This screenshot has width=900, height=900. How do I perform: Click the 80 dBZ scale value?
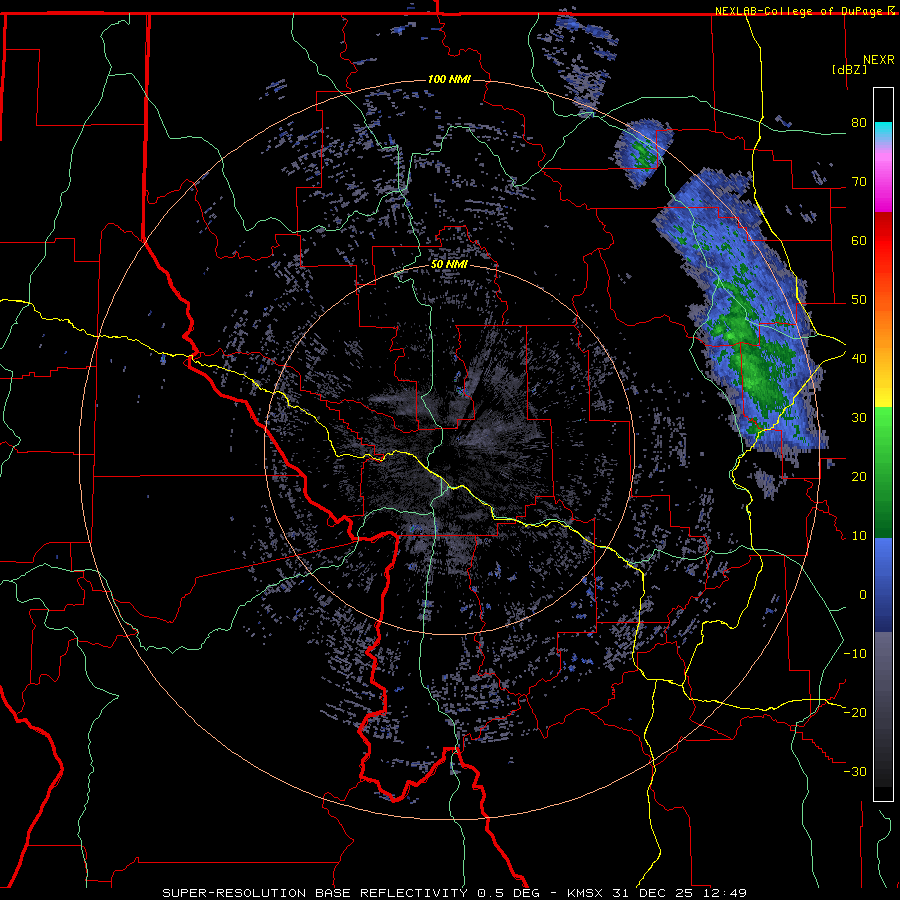point(859,123)
